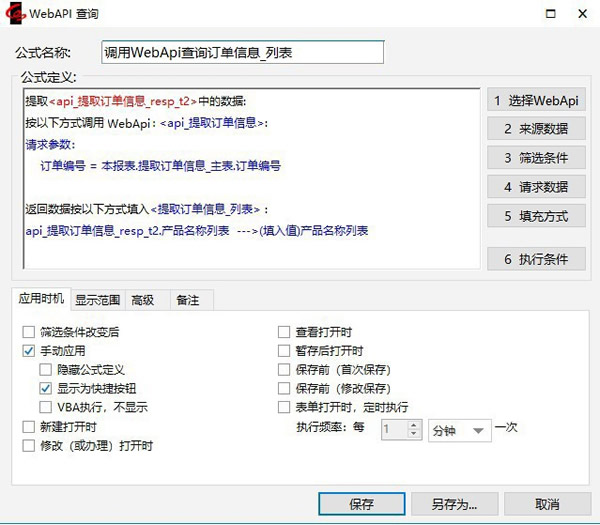This screenshot has height=525, width=600.
Task: Close the WebAPI 查询 dialog
Action: pos(582,14)
